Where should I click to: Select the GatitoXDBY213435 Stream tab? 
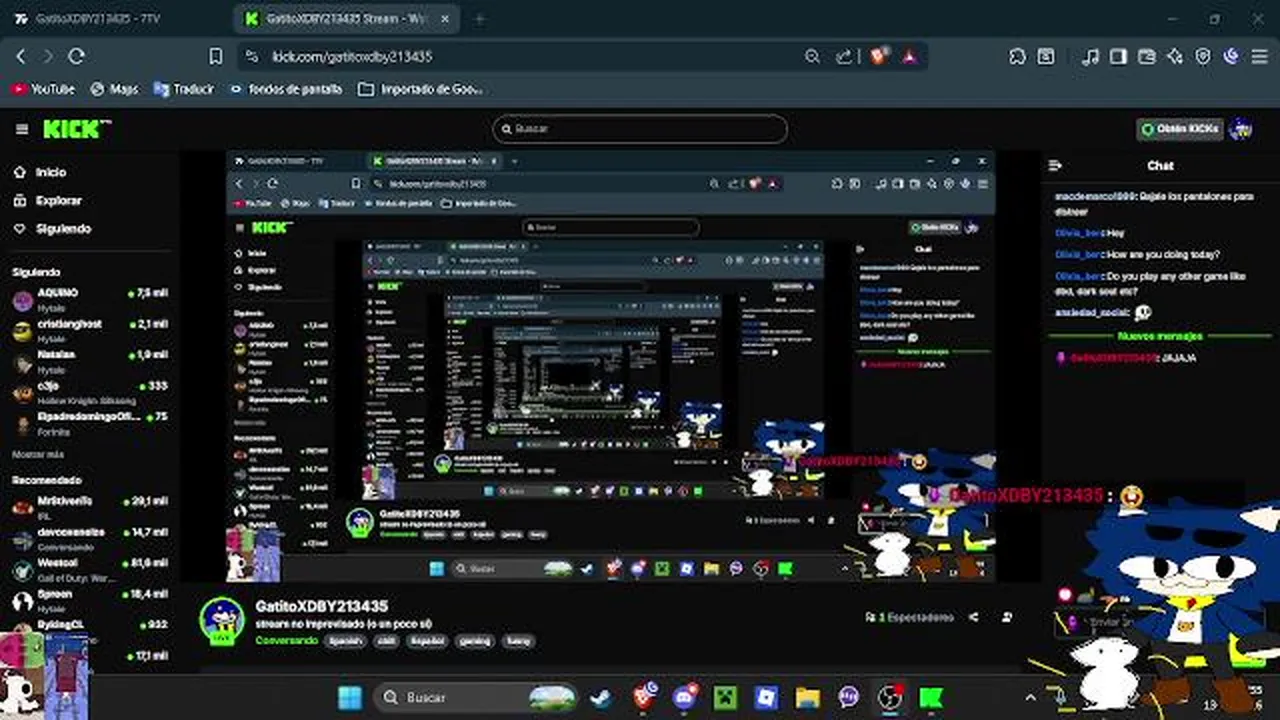pos(346,19)
